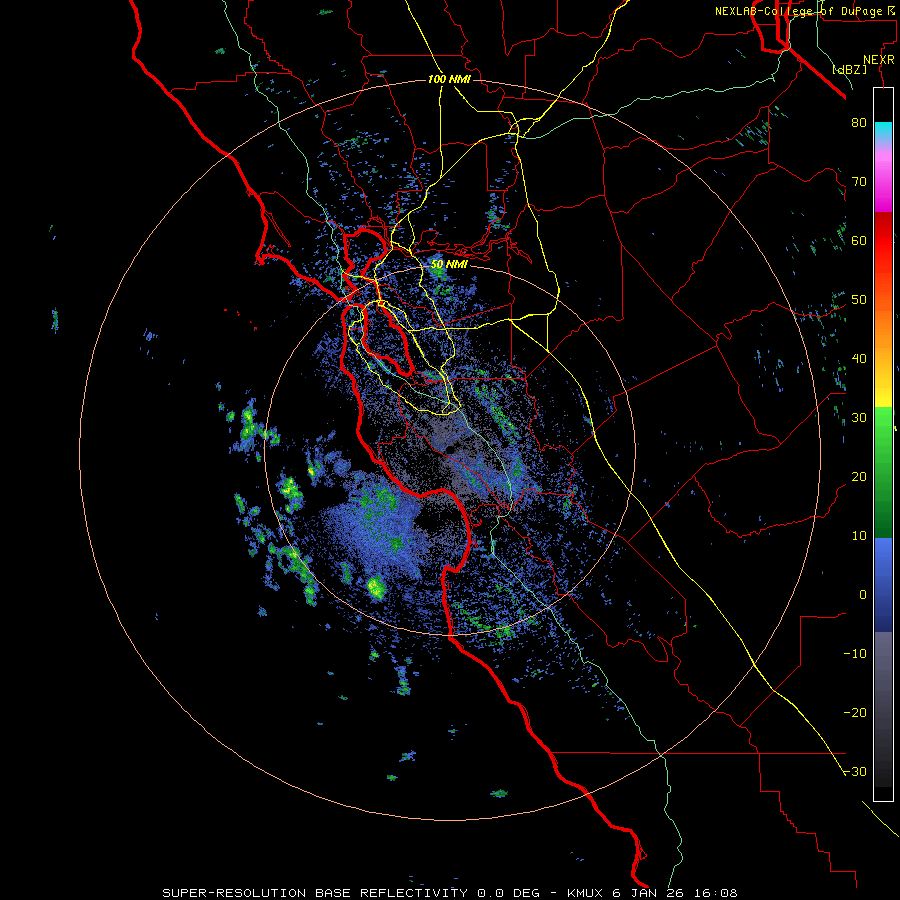Screen dimensions: 900x900
Task: Select the 30 value on the dBZ scale
Action: point(859,418)
